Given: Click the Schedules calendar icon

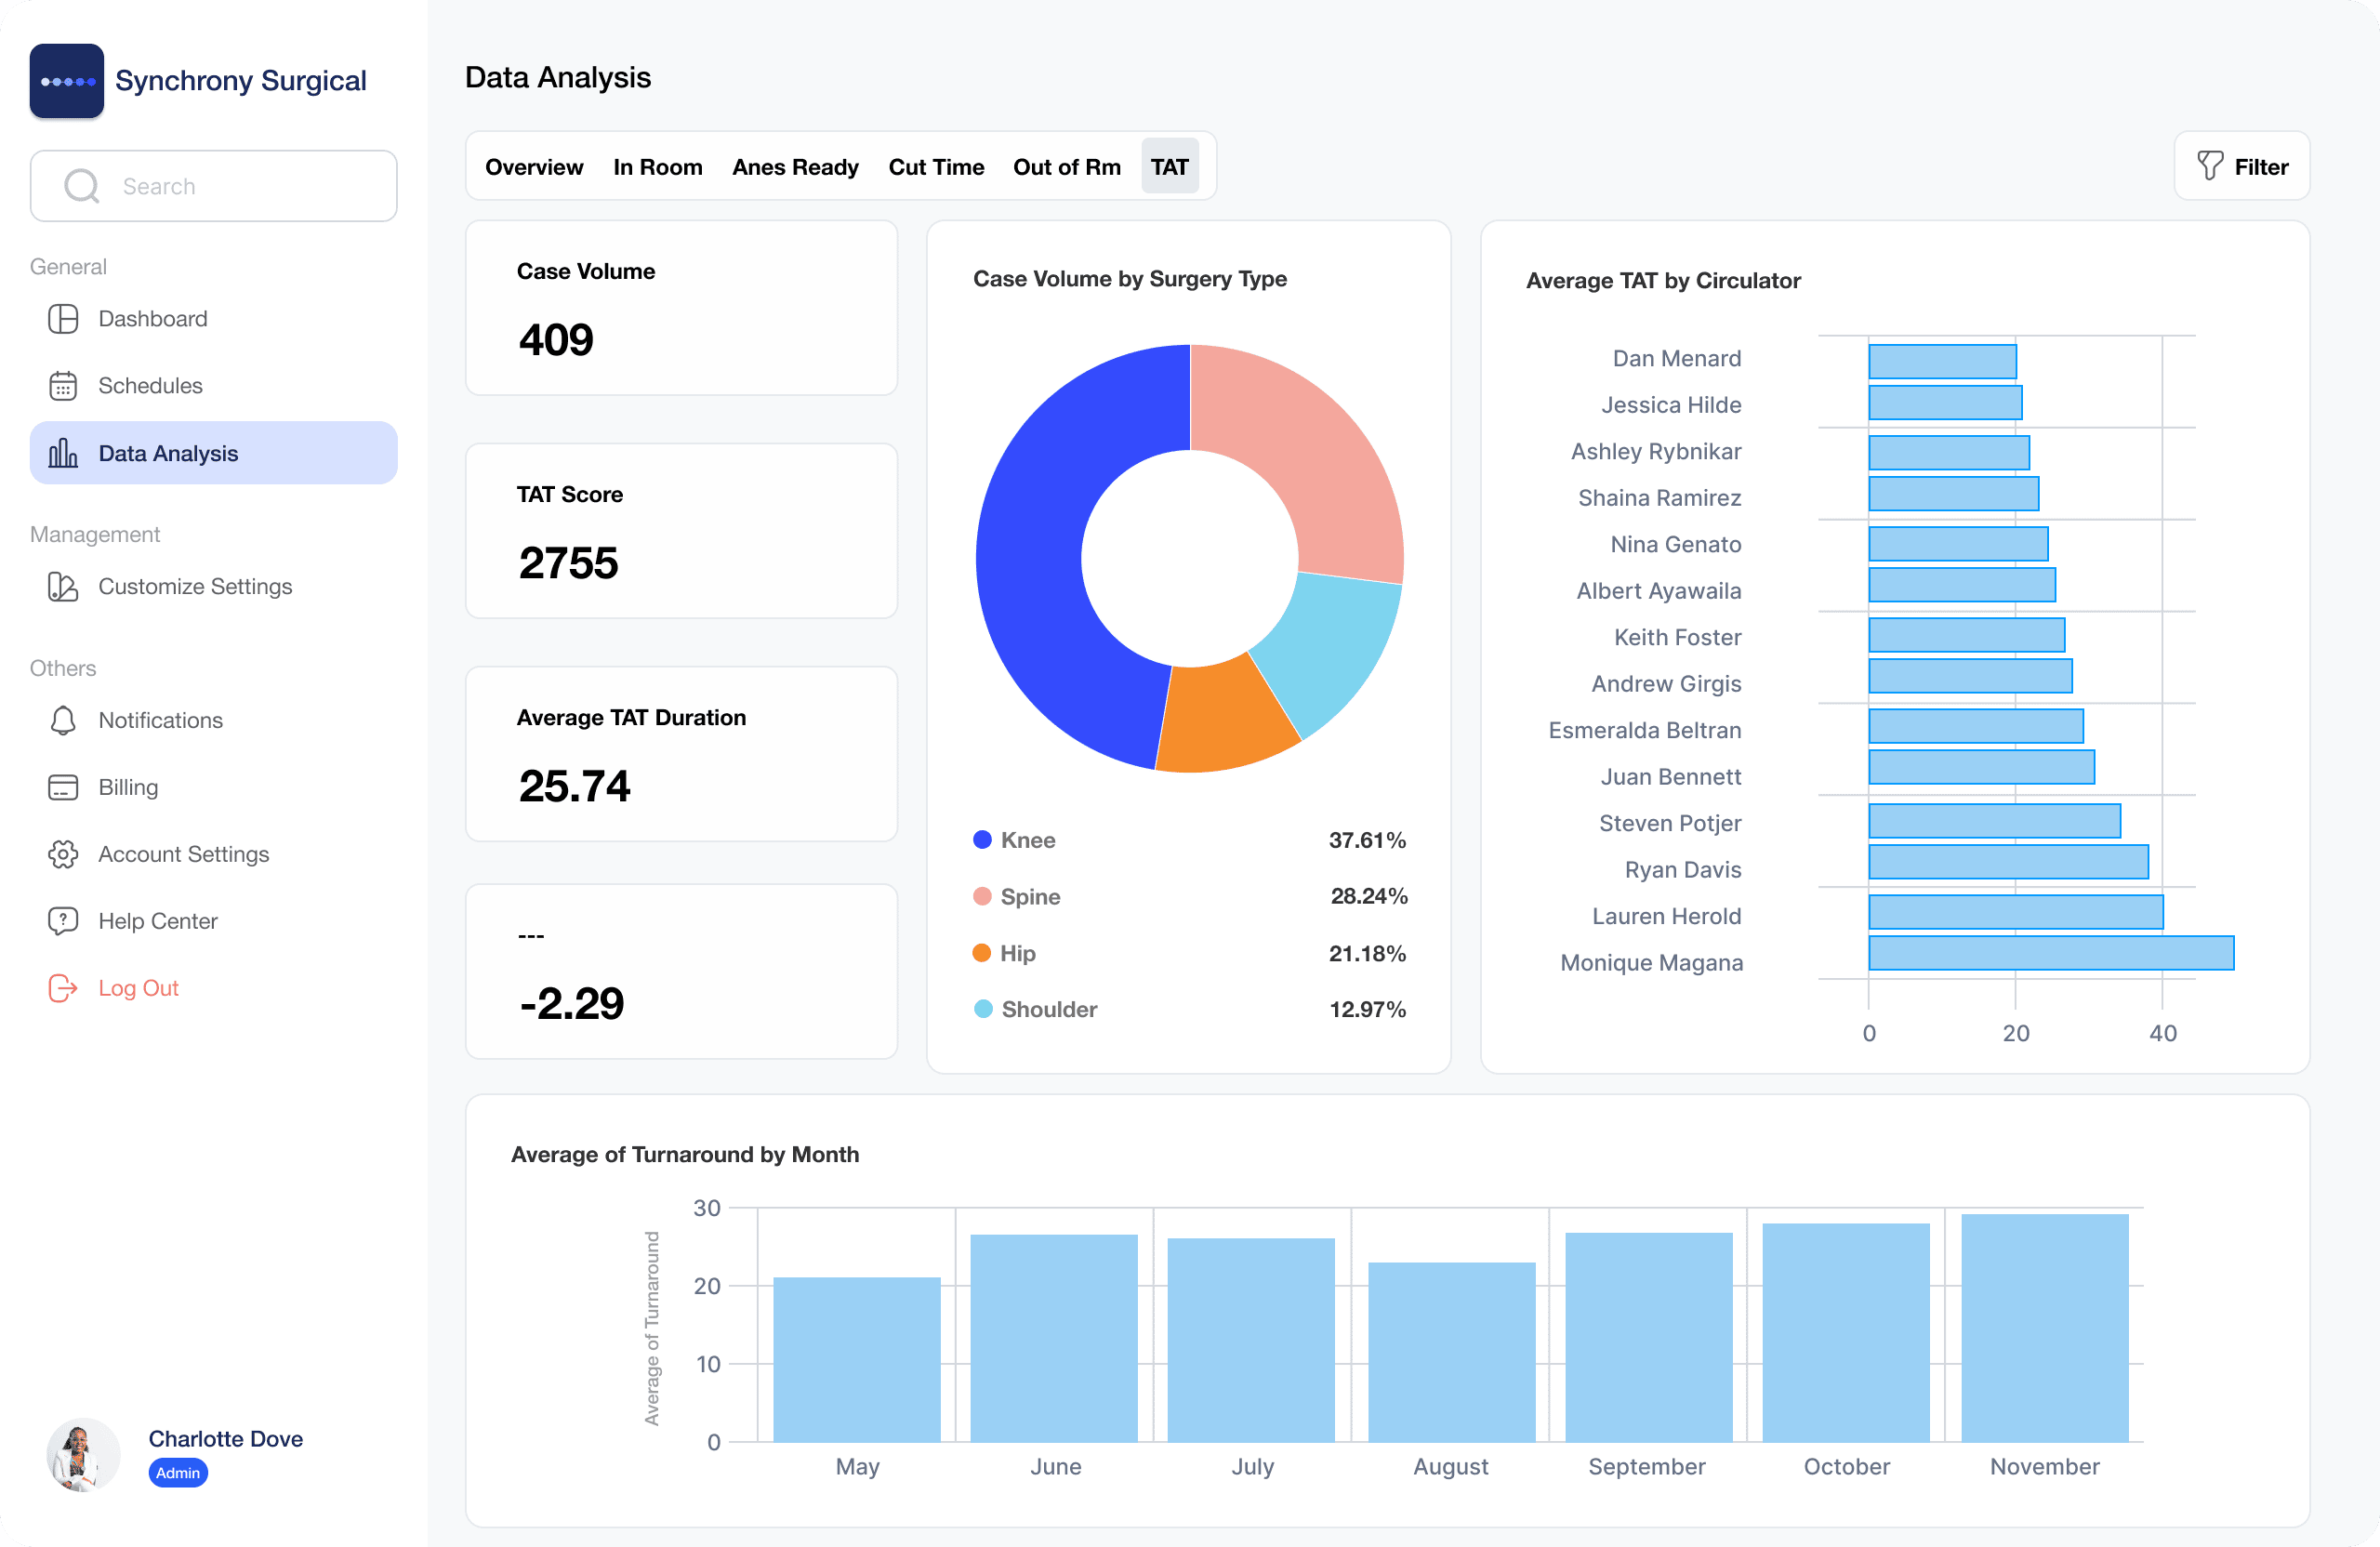Looking at the screenshot, I should (x=63, y=386).
